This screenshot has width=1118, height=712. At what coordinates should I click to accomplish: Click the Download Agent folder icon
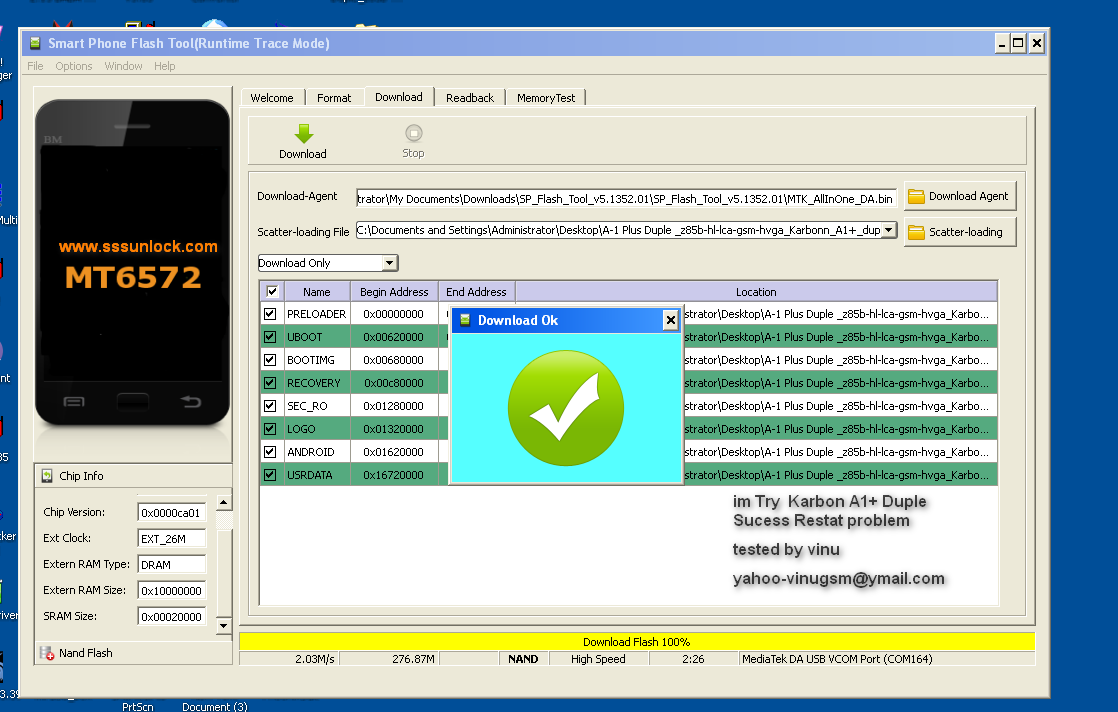[916, 196]
